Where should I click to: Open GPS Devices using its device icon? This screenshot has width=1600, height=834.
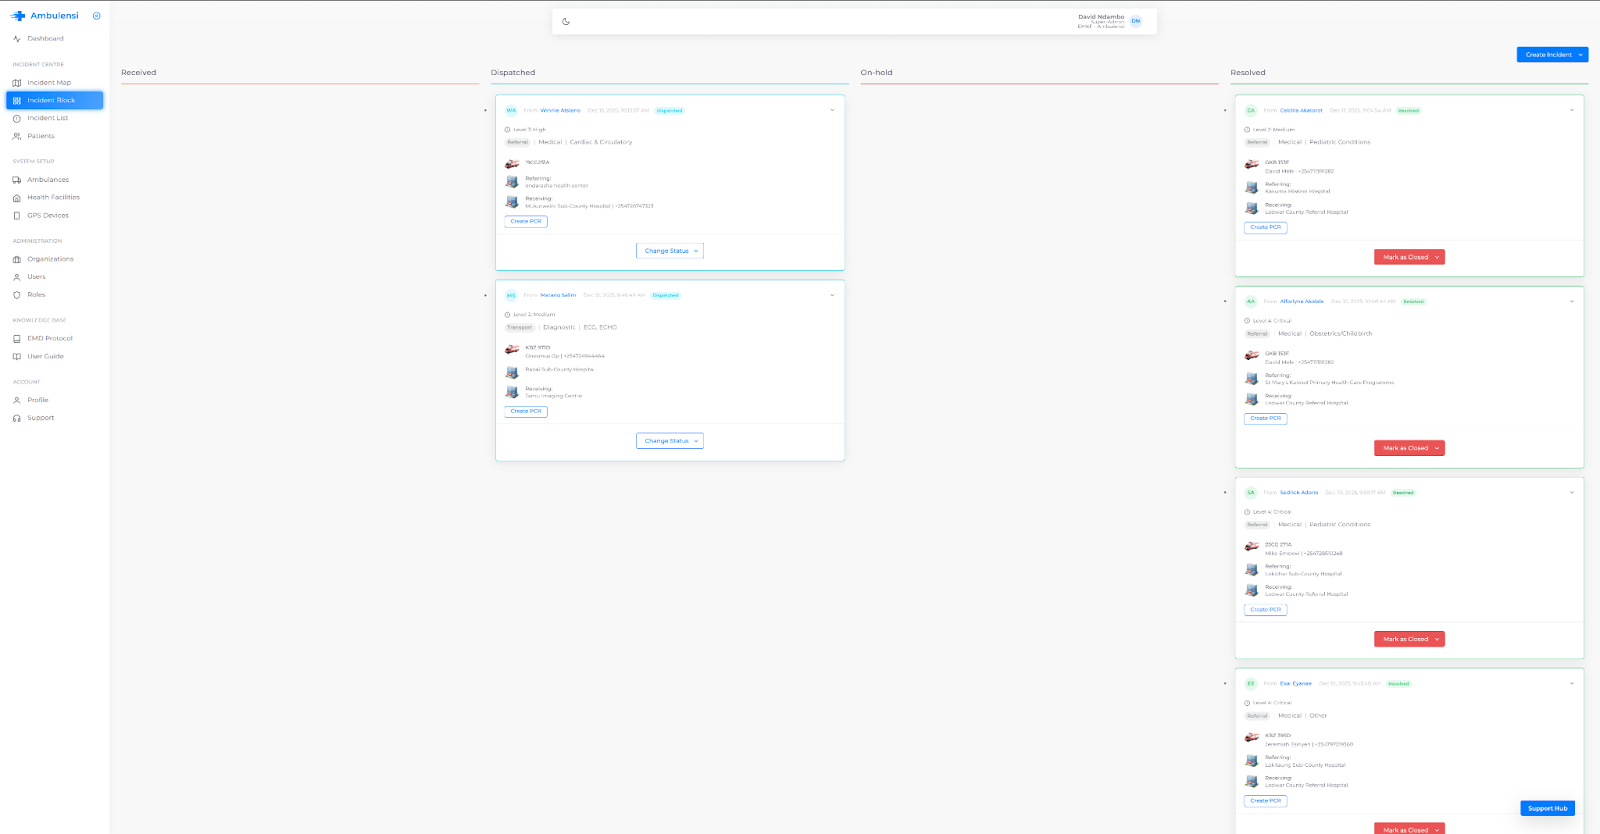click(17, 216)
